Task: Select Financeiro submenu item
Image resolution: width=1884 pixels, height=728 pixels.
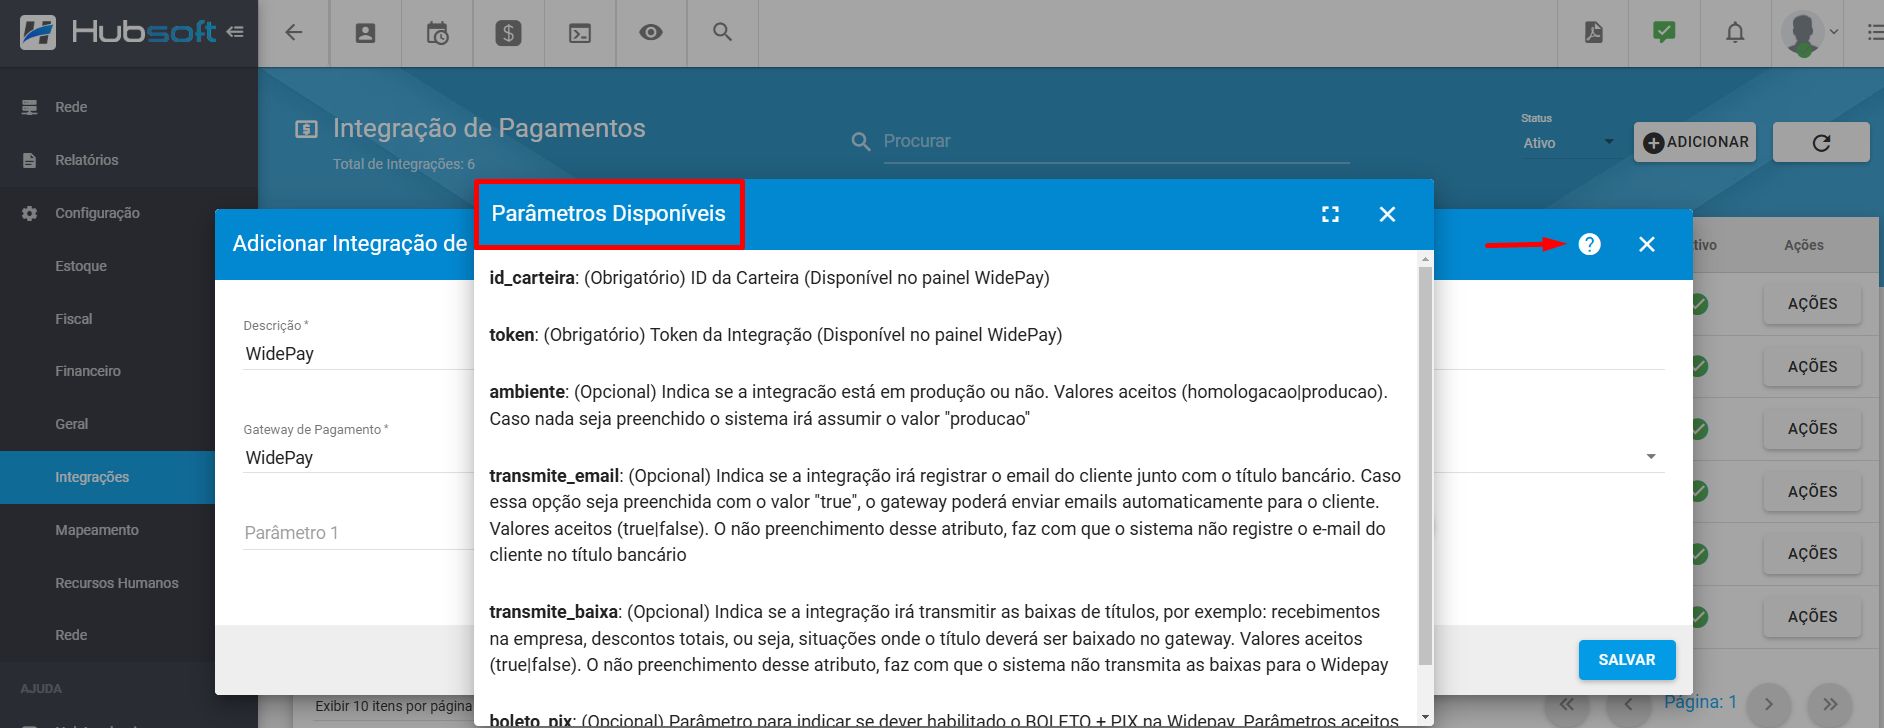Action: (88, 371)
